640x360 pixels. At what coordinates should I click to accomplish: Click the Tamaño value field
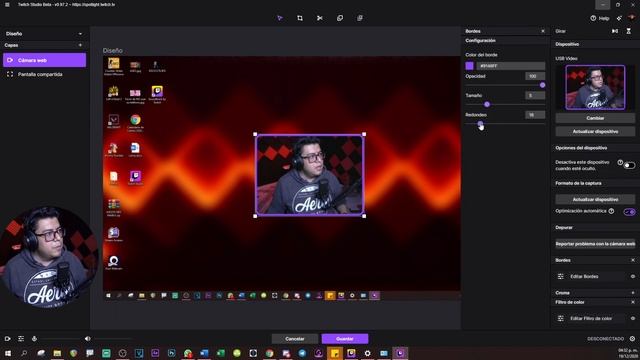[x=535, y=96]
